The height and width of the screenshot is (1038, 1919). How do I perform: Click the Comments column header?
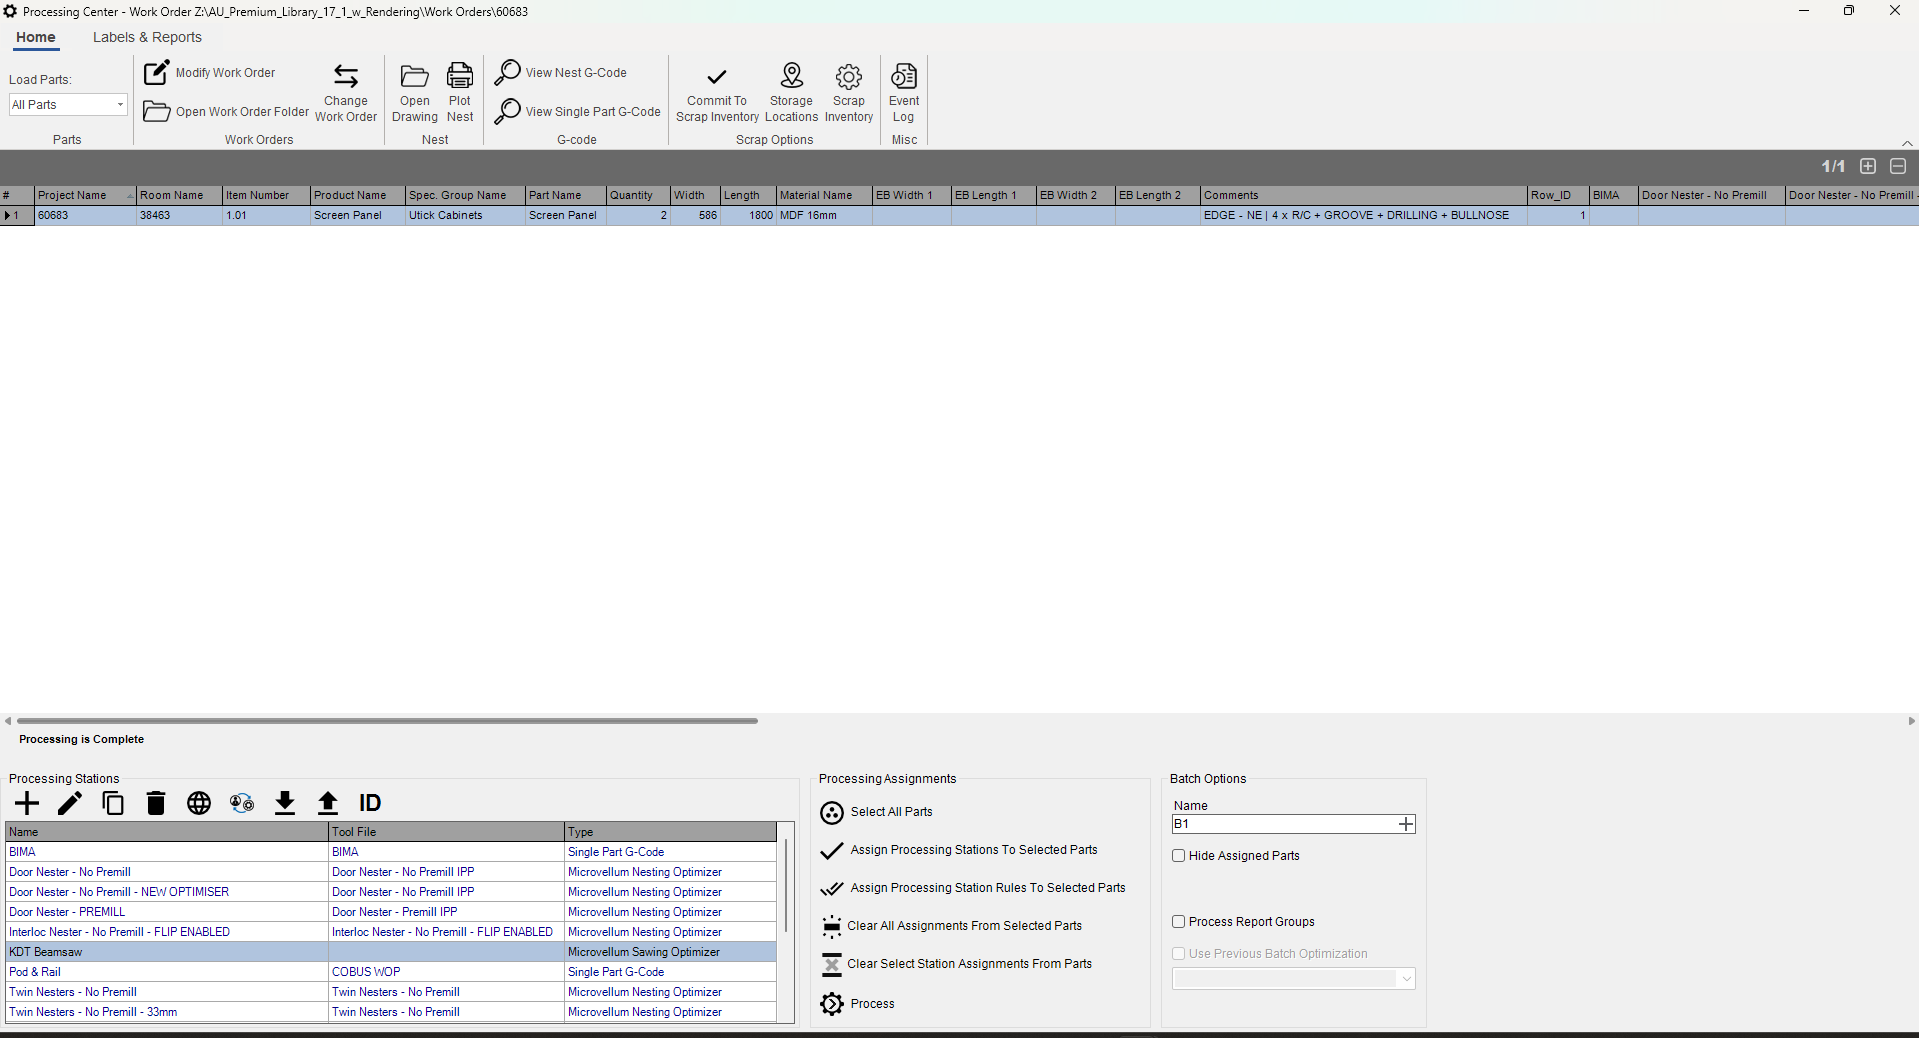tap(1364, 195)
